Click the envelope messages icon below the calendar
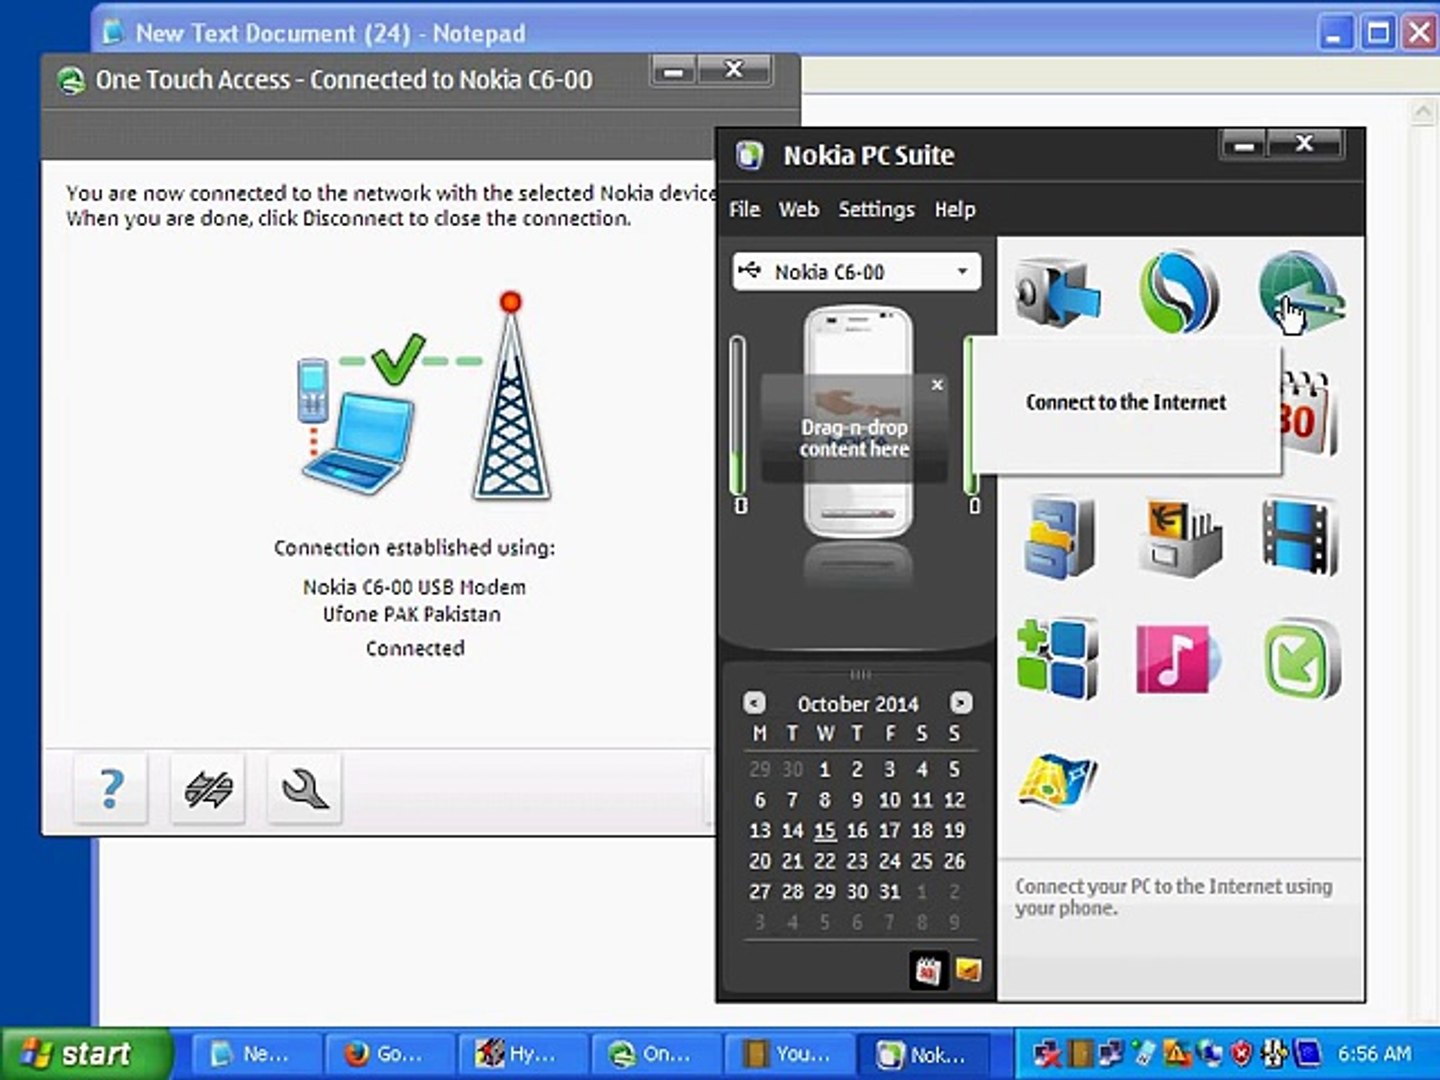The height and width of the screenshot is (1080, 1440). click(x=968, y=969)
